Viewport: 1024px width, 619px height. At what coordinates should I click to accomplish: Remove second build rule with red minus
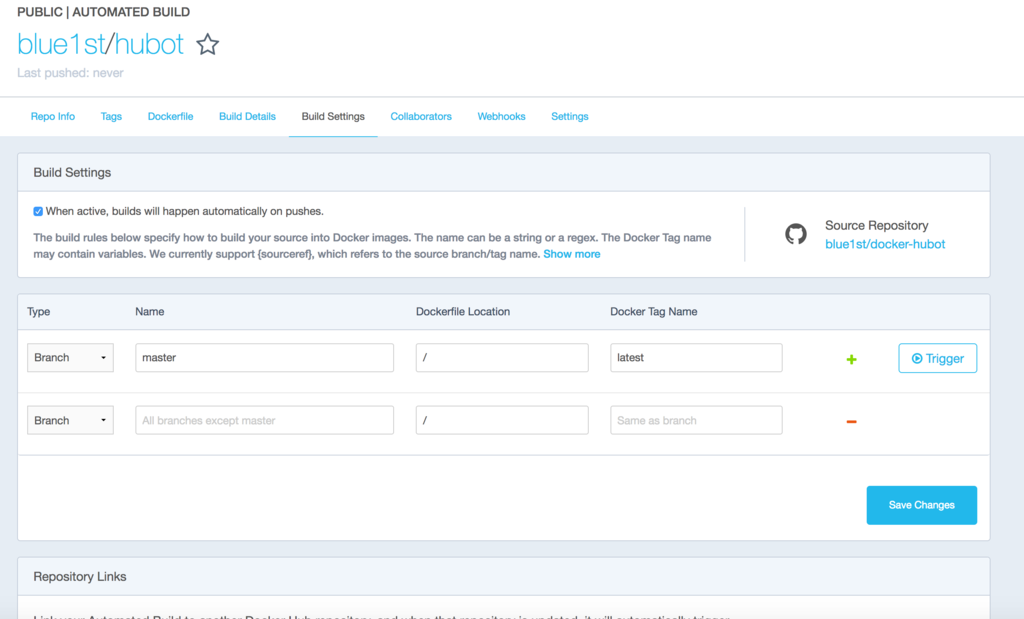click(851, 422)
